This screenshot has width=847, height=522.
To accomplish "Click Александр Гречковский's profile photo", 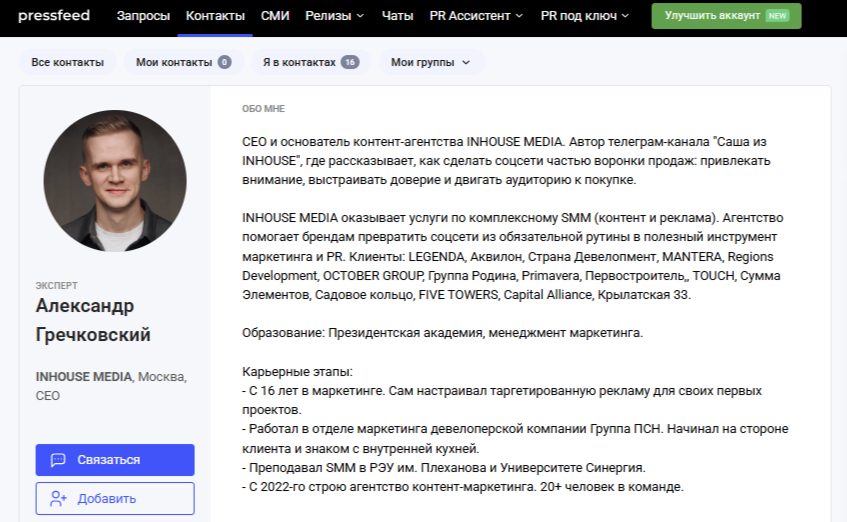I will [x=115, y=181].
